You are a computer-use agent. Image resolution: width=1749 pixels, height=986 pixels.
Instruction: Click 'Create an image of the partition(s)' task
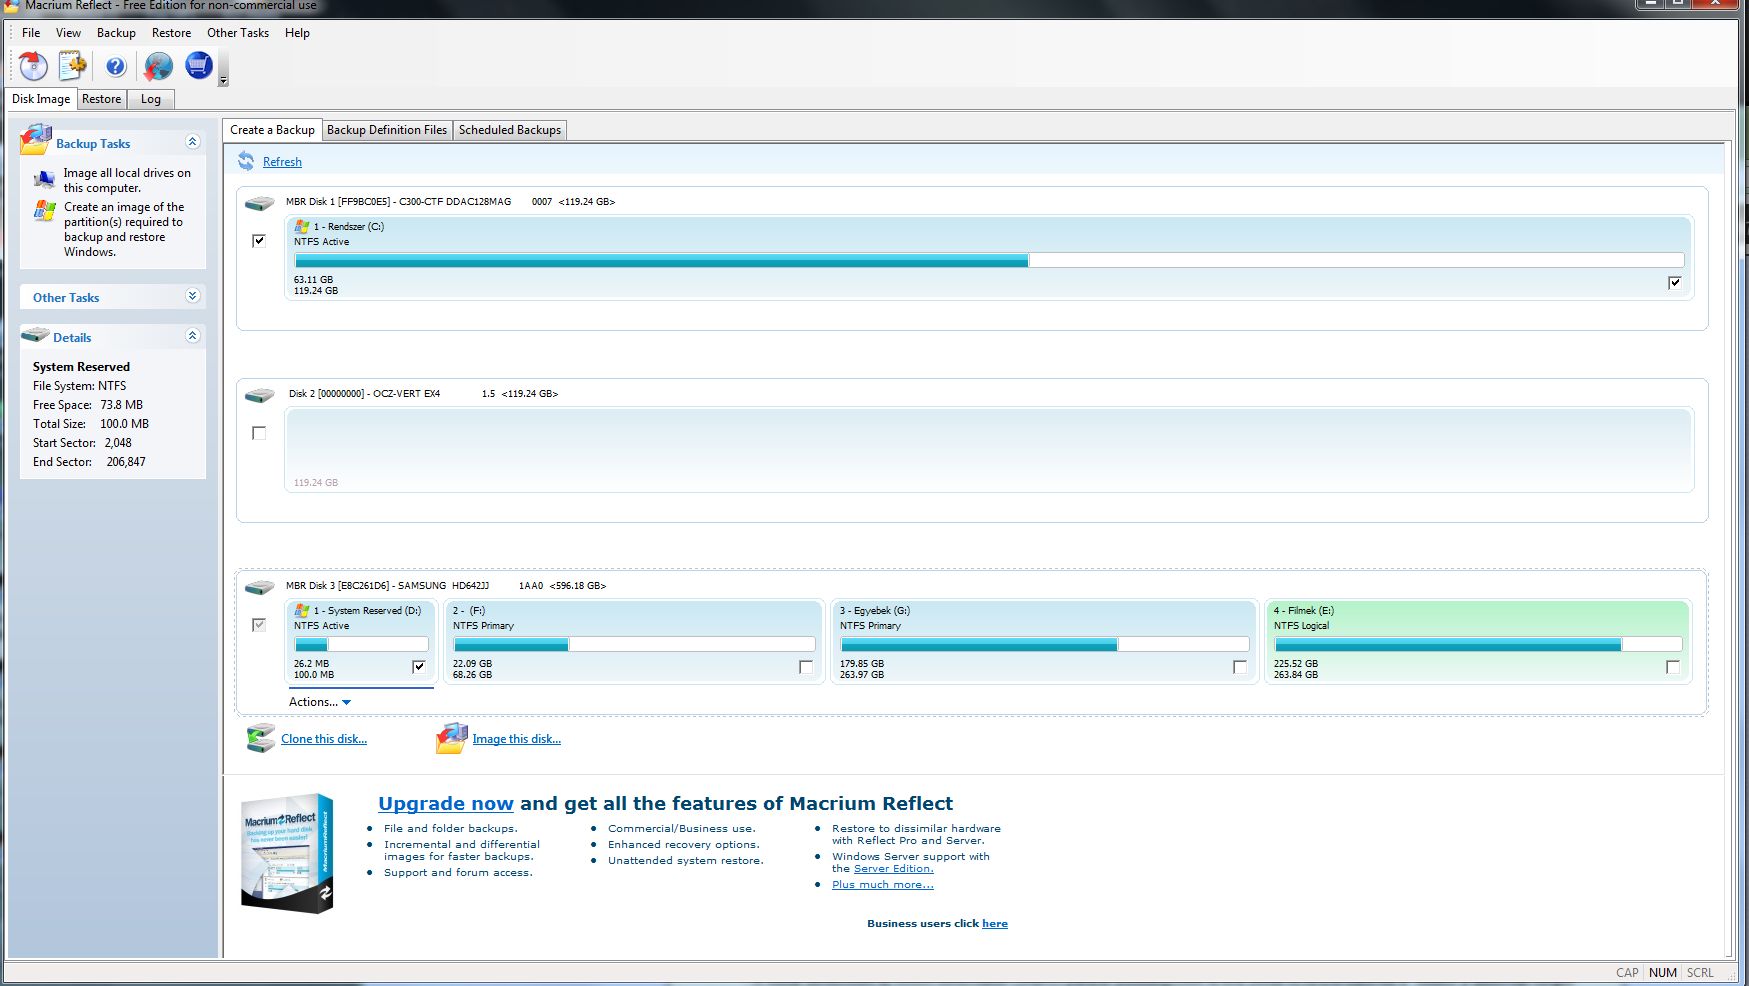click(x=124, y=229)
